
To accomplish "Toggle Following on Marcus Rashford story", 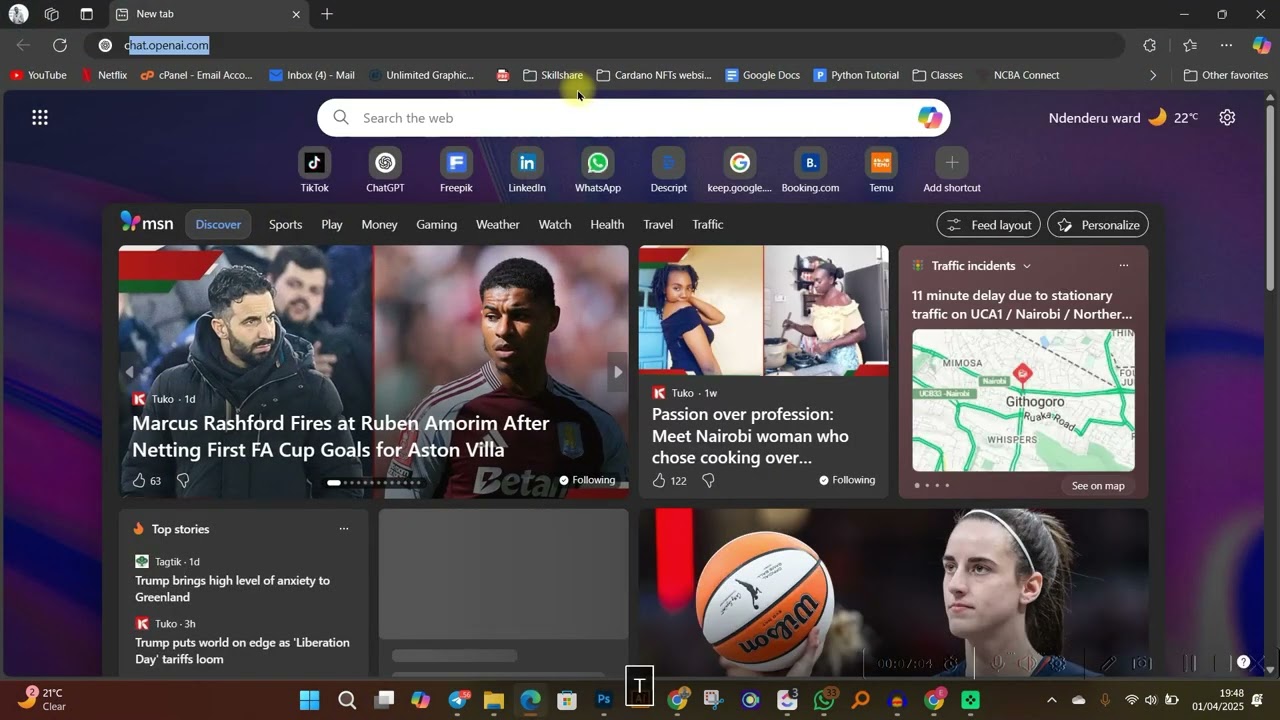I will click(587, 480).
